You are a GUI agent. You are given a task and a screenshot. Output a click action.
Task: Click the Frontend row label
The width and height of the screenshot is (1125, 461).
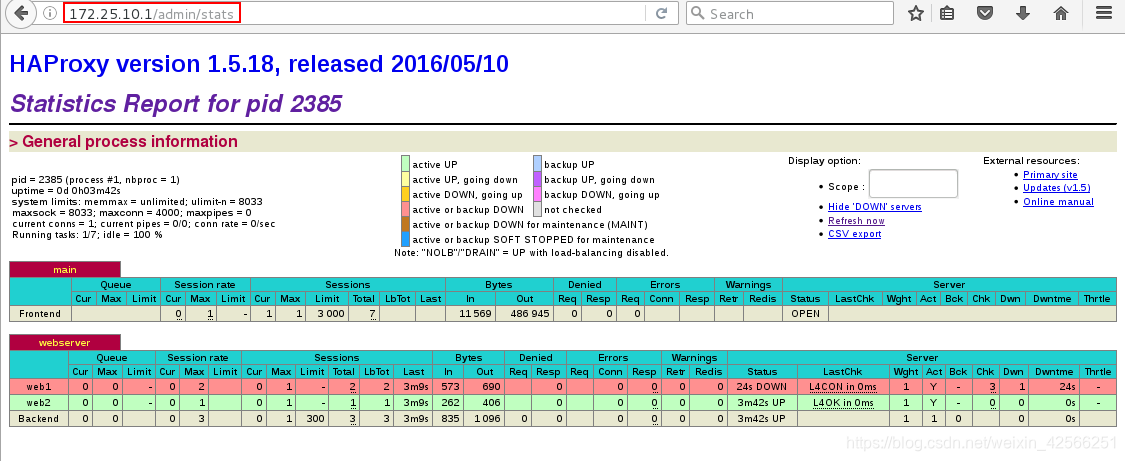40,313
